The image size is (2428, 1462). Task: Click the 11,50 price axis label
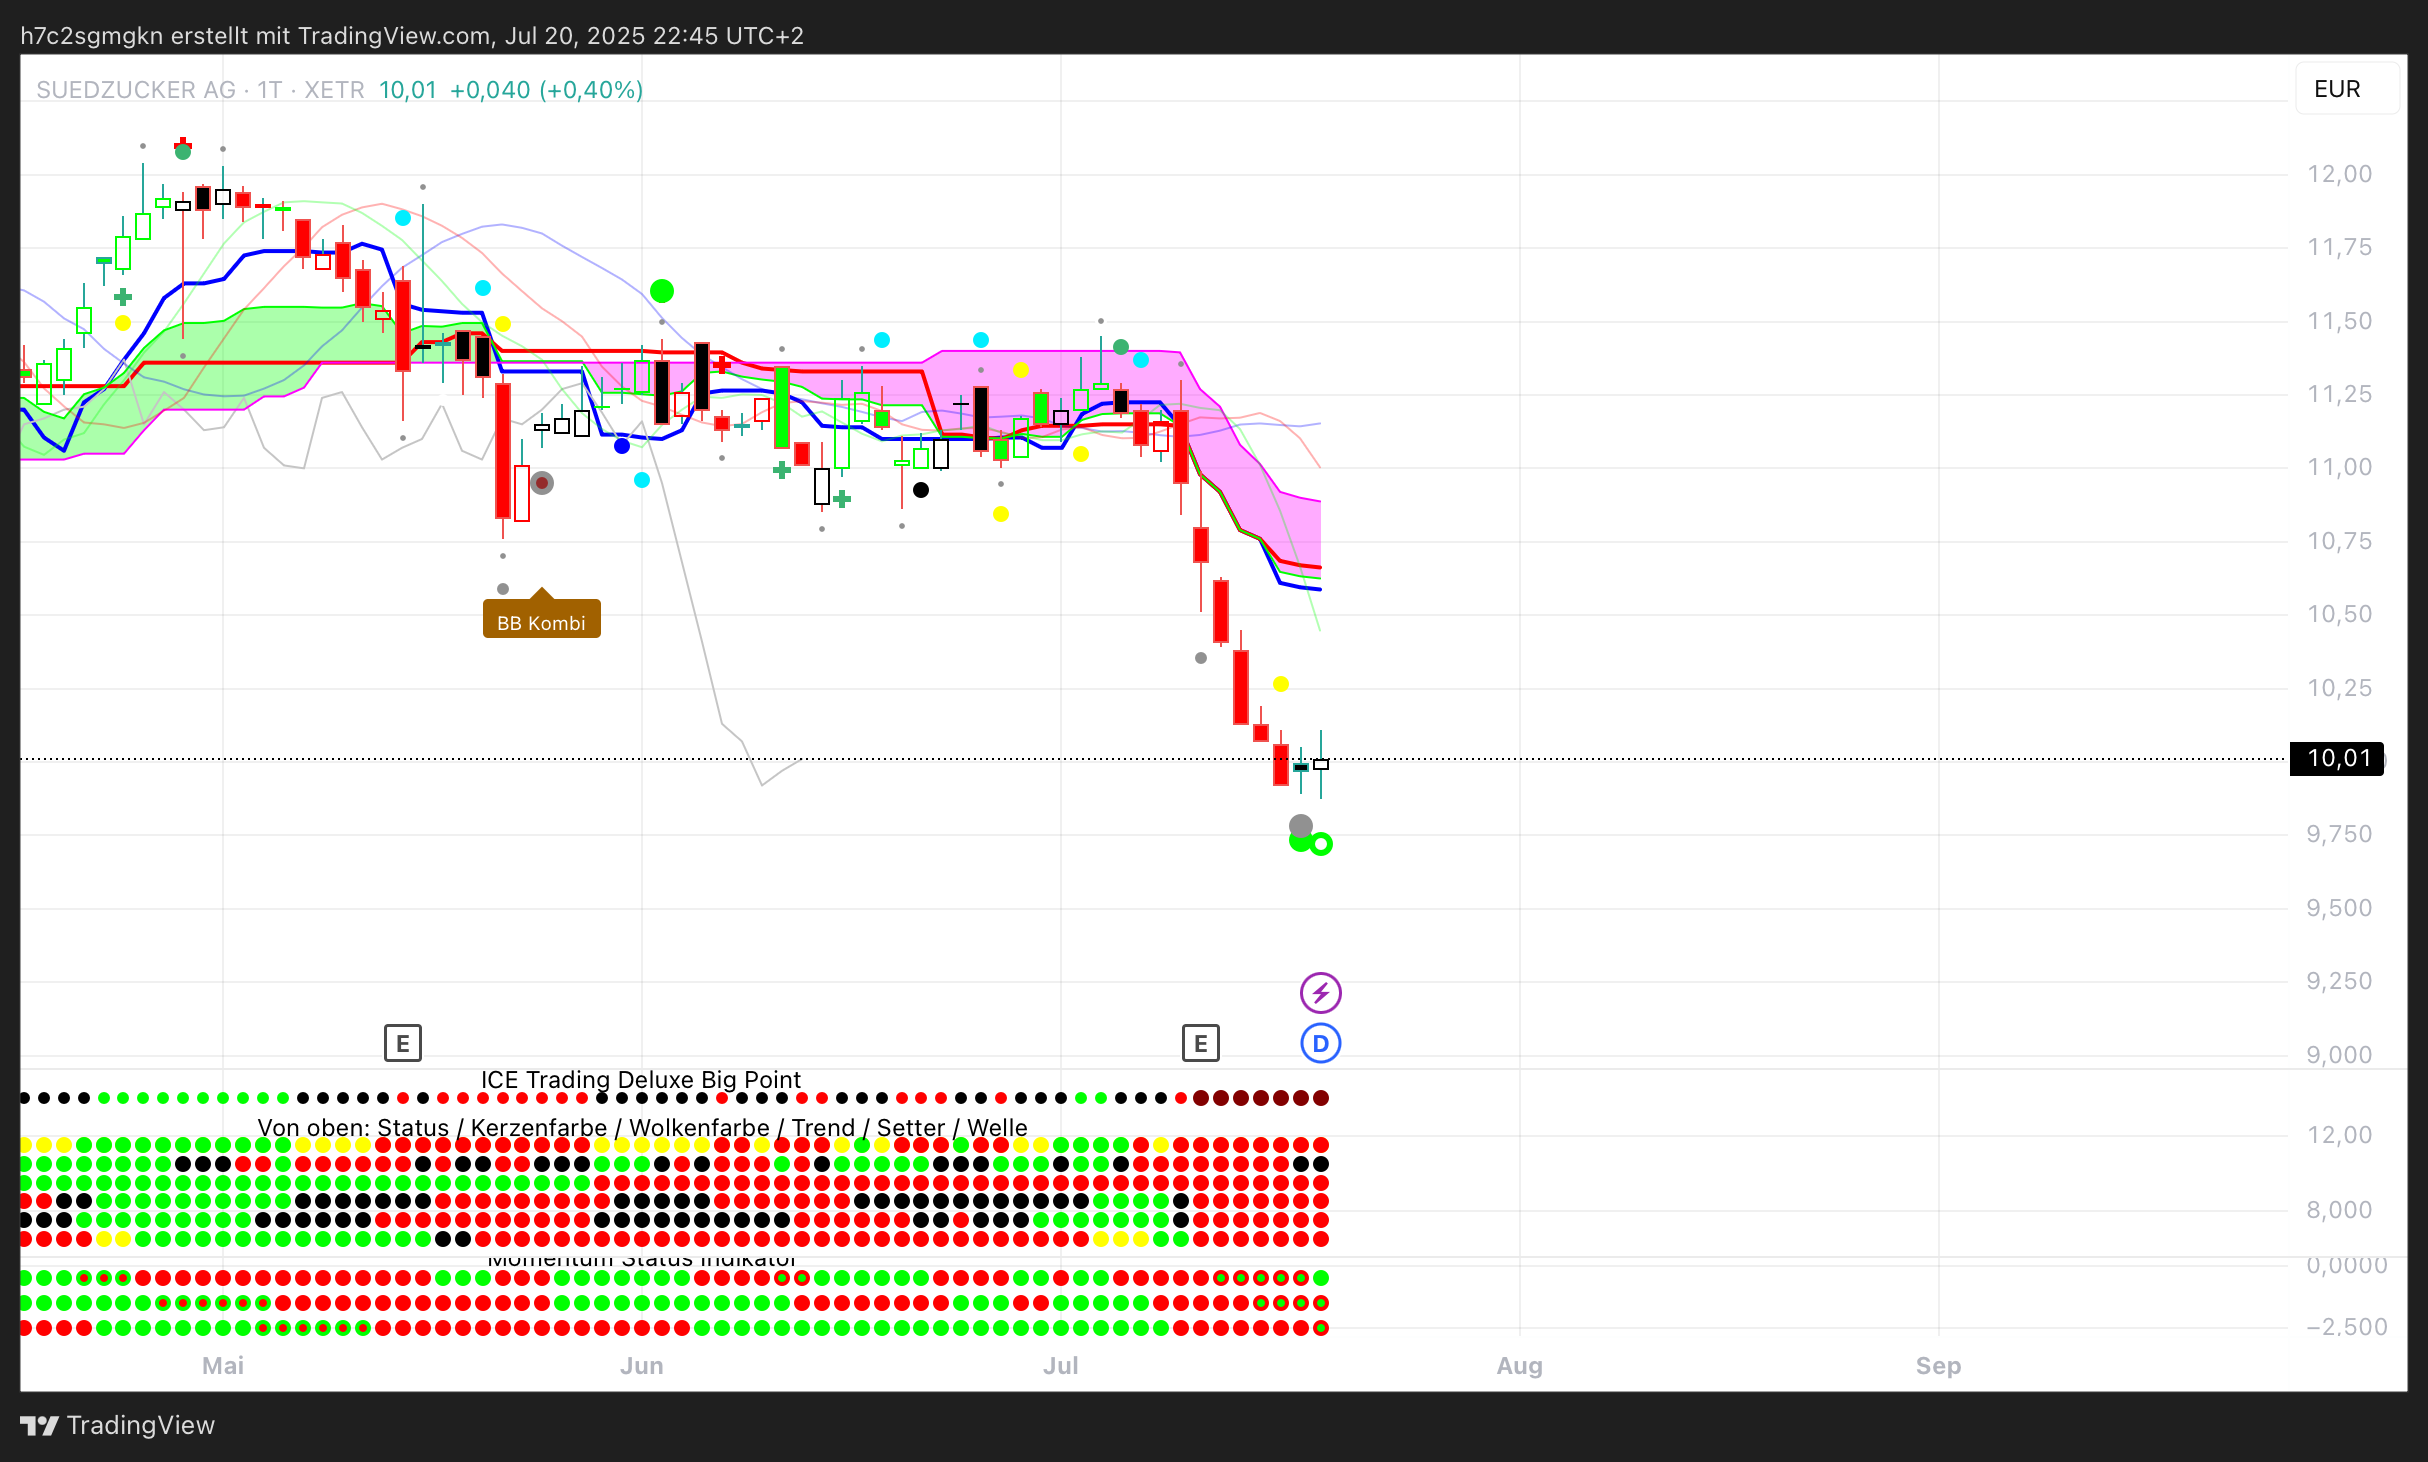coord(2338,321)
